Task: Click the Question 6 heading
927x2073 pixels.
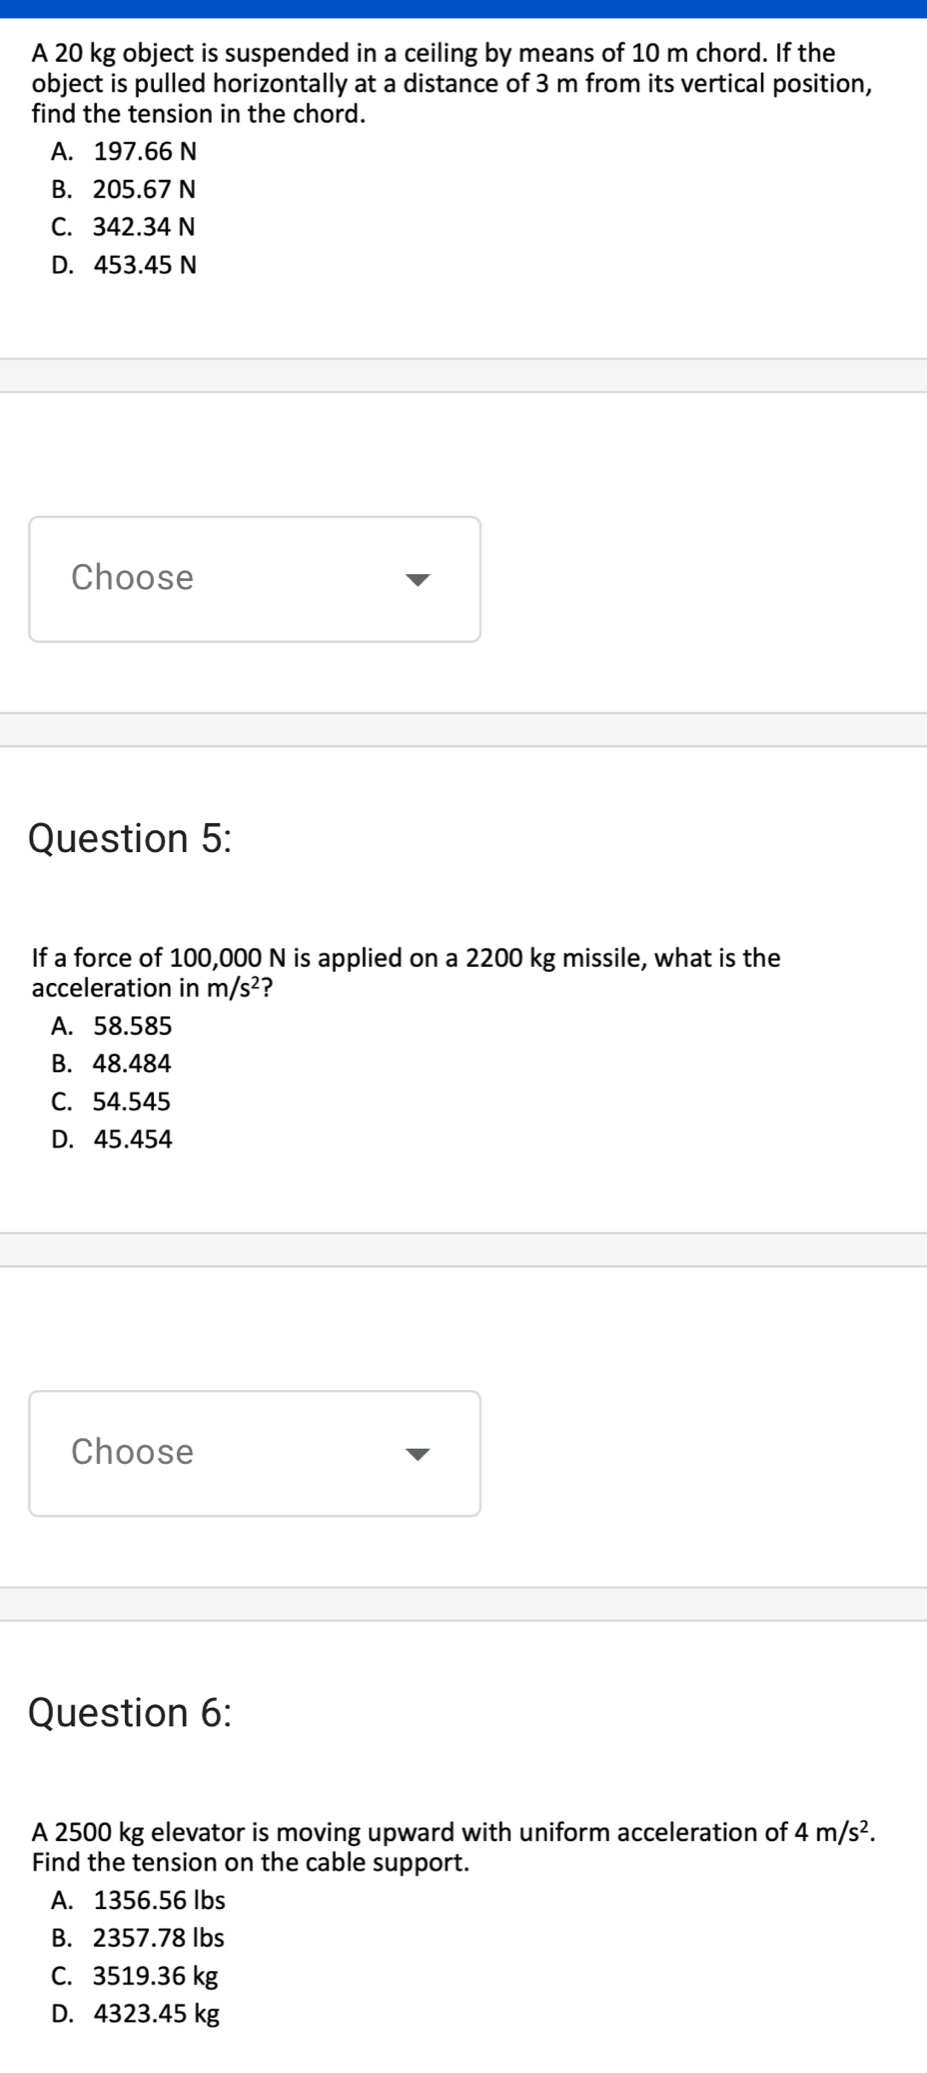Action: click(x=130, y=1712)
